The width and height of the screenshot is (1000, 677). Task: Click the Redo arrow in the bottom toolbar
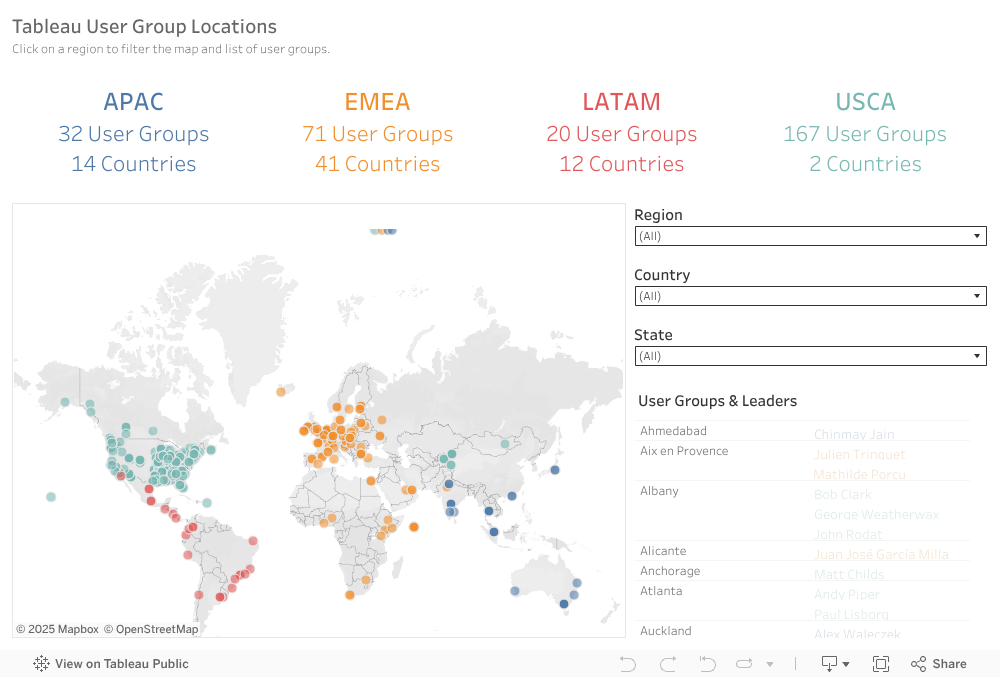668,664
